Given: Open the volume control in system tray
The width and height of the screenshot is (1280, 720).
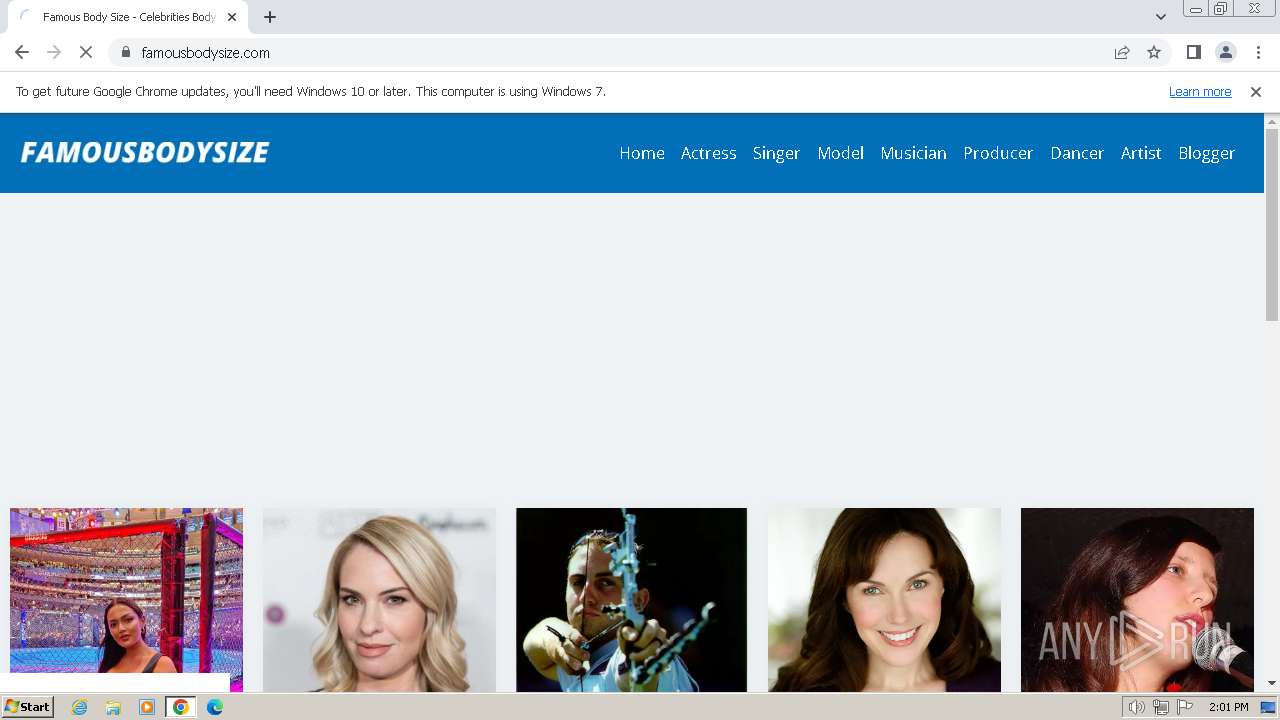Looking at the screenshot, I should coord(1136,707).
